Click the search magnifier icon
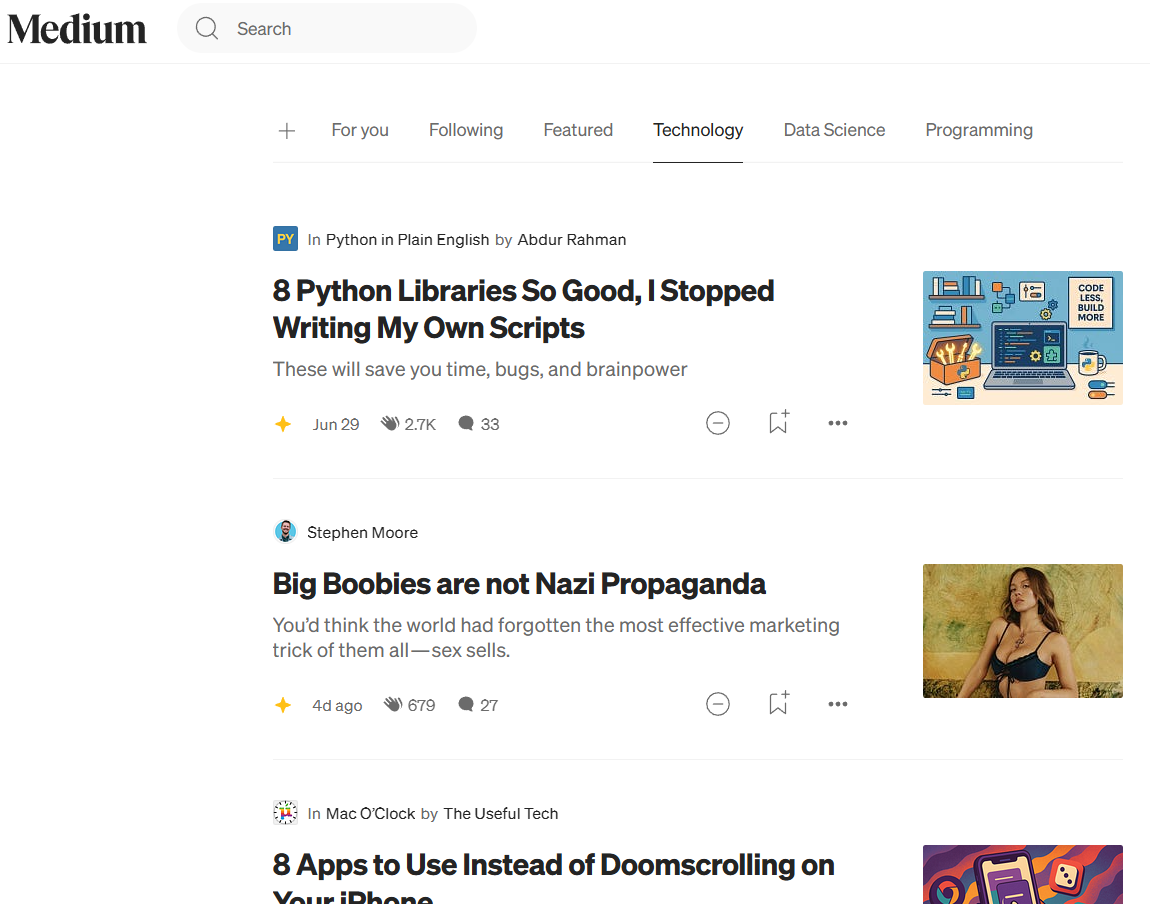Image resolution: width=1150 pixels, height=904 pixels. coord(207,29)
